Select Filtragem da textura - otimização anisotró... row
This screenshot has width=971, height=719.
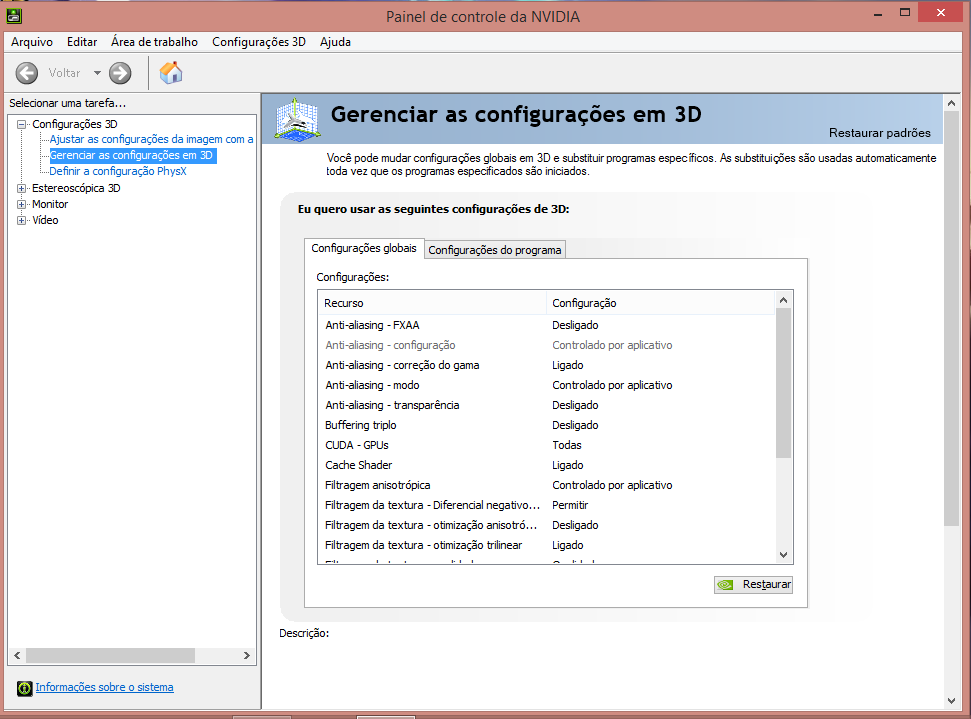pyautogui.click(x=546, y=525)
